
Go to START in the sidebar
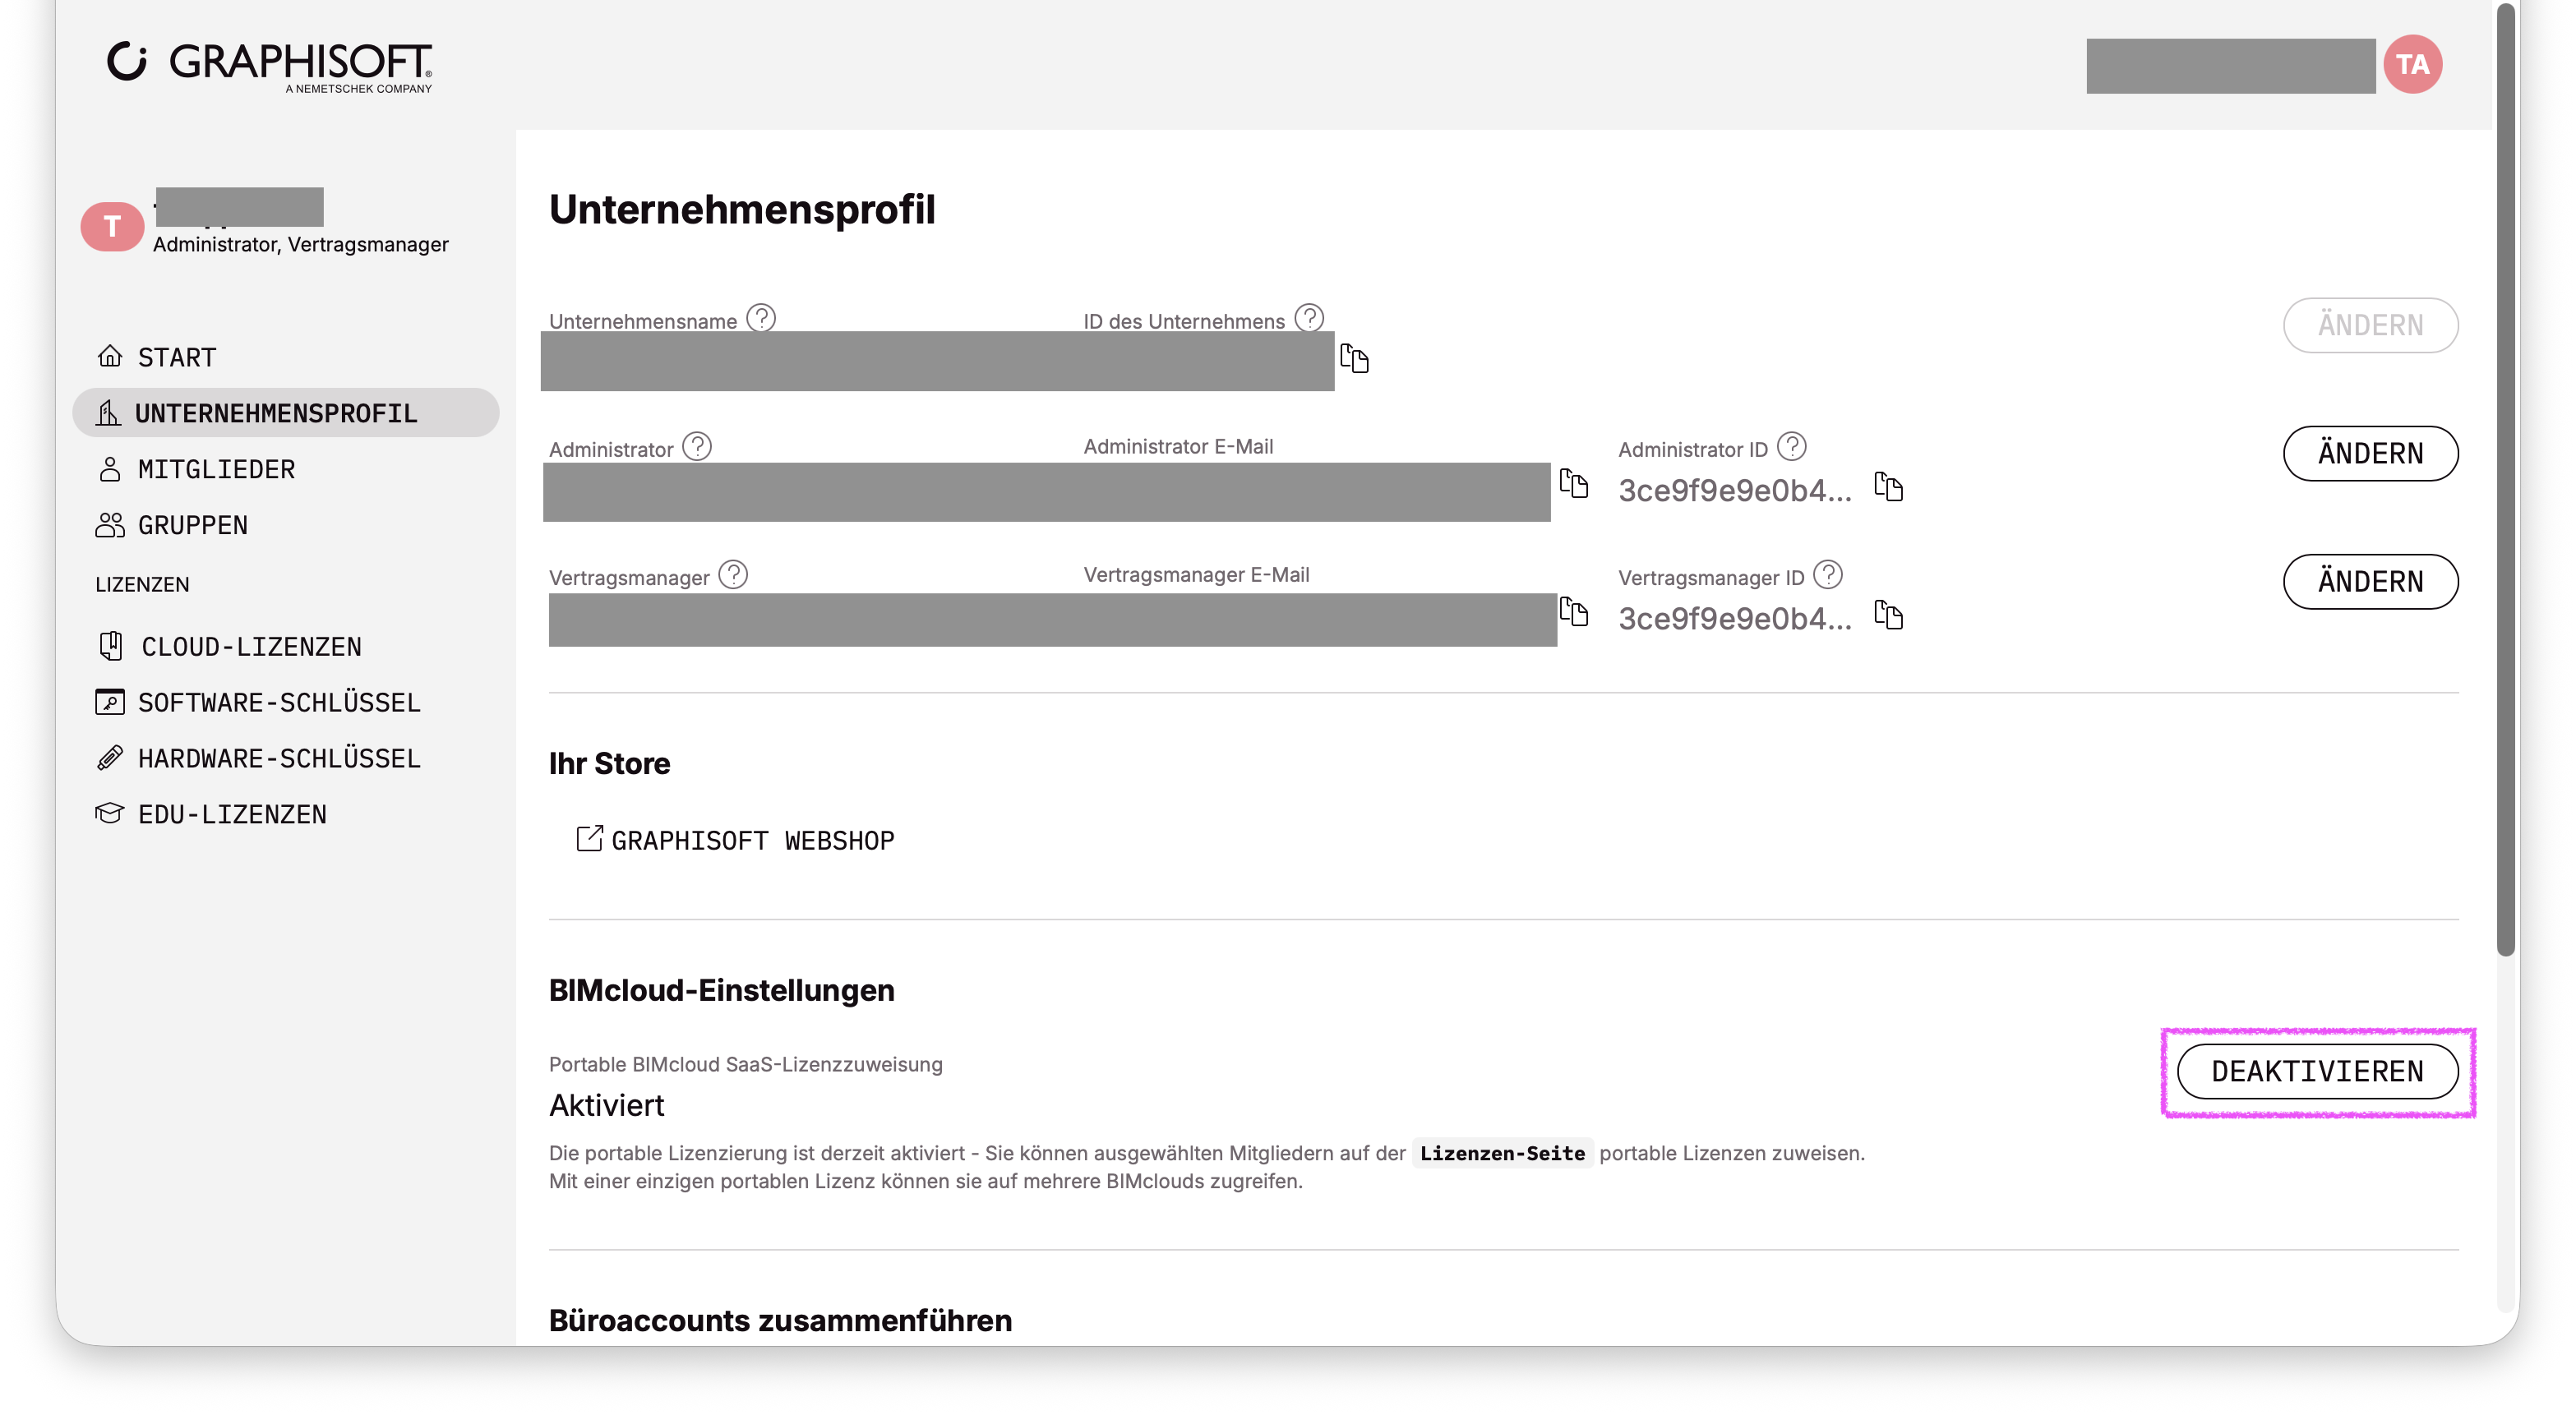[176, 357]
